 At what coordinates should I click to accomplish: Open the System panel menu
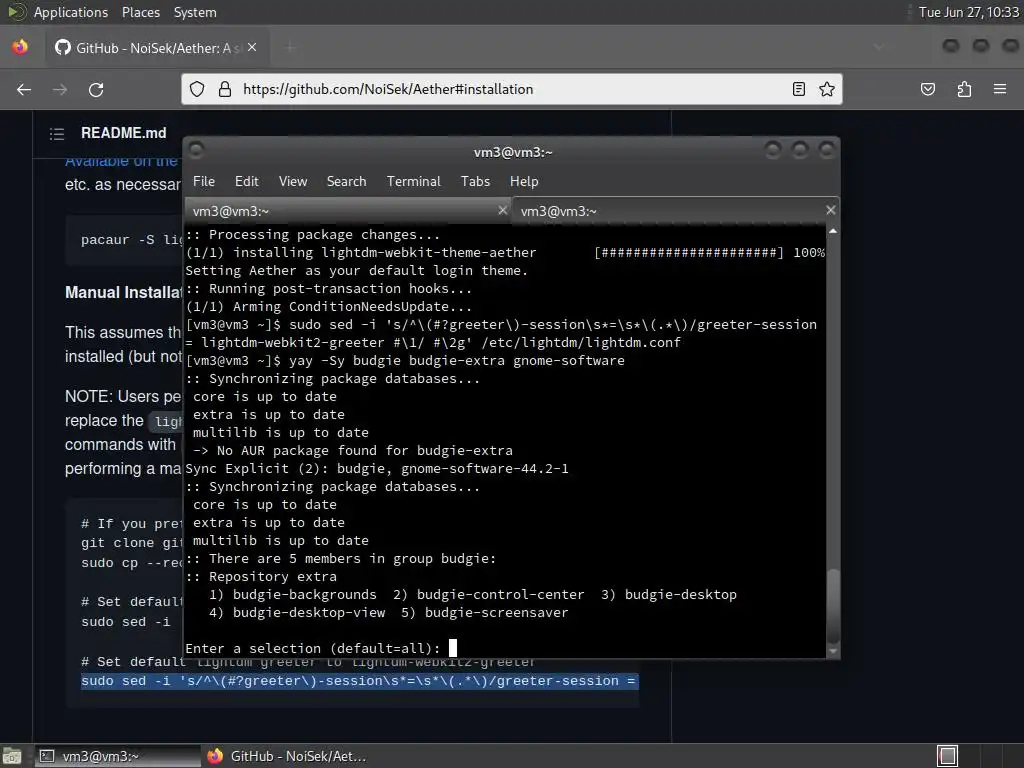click(x=195, y=12)
